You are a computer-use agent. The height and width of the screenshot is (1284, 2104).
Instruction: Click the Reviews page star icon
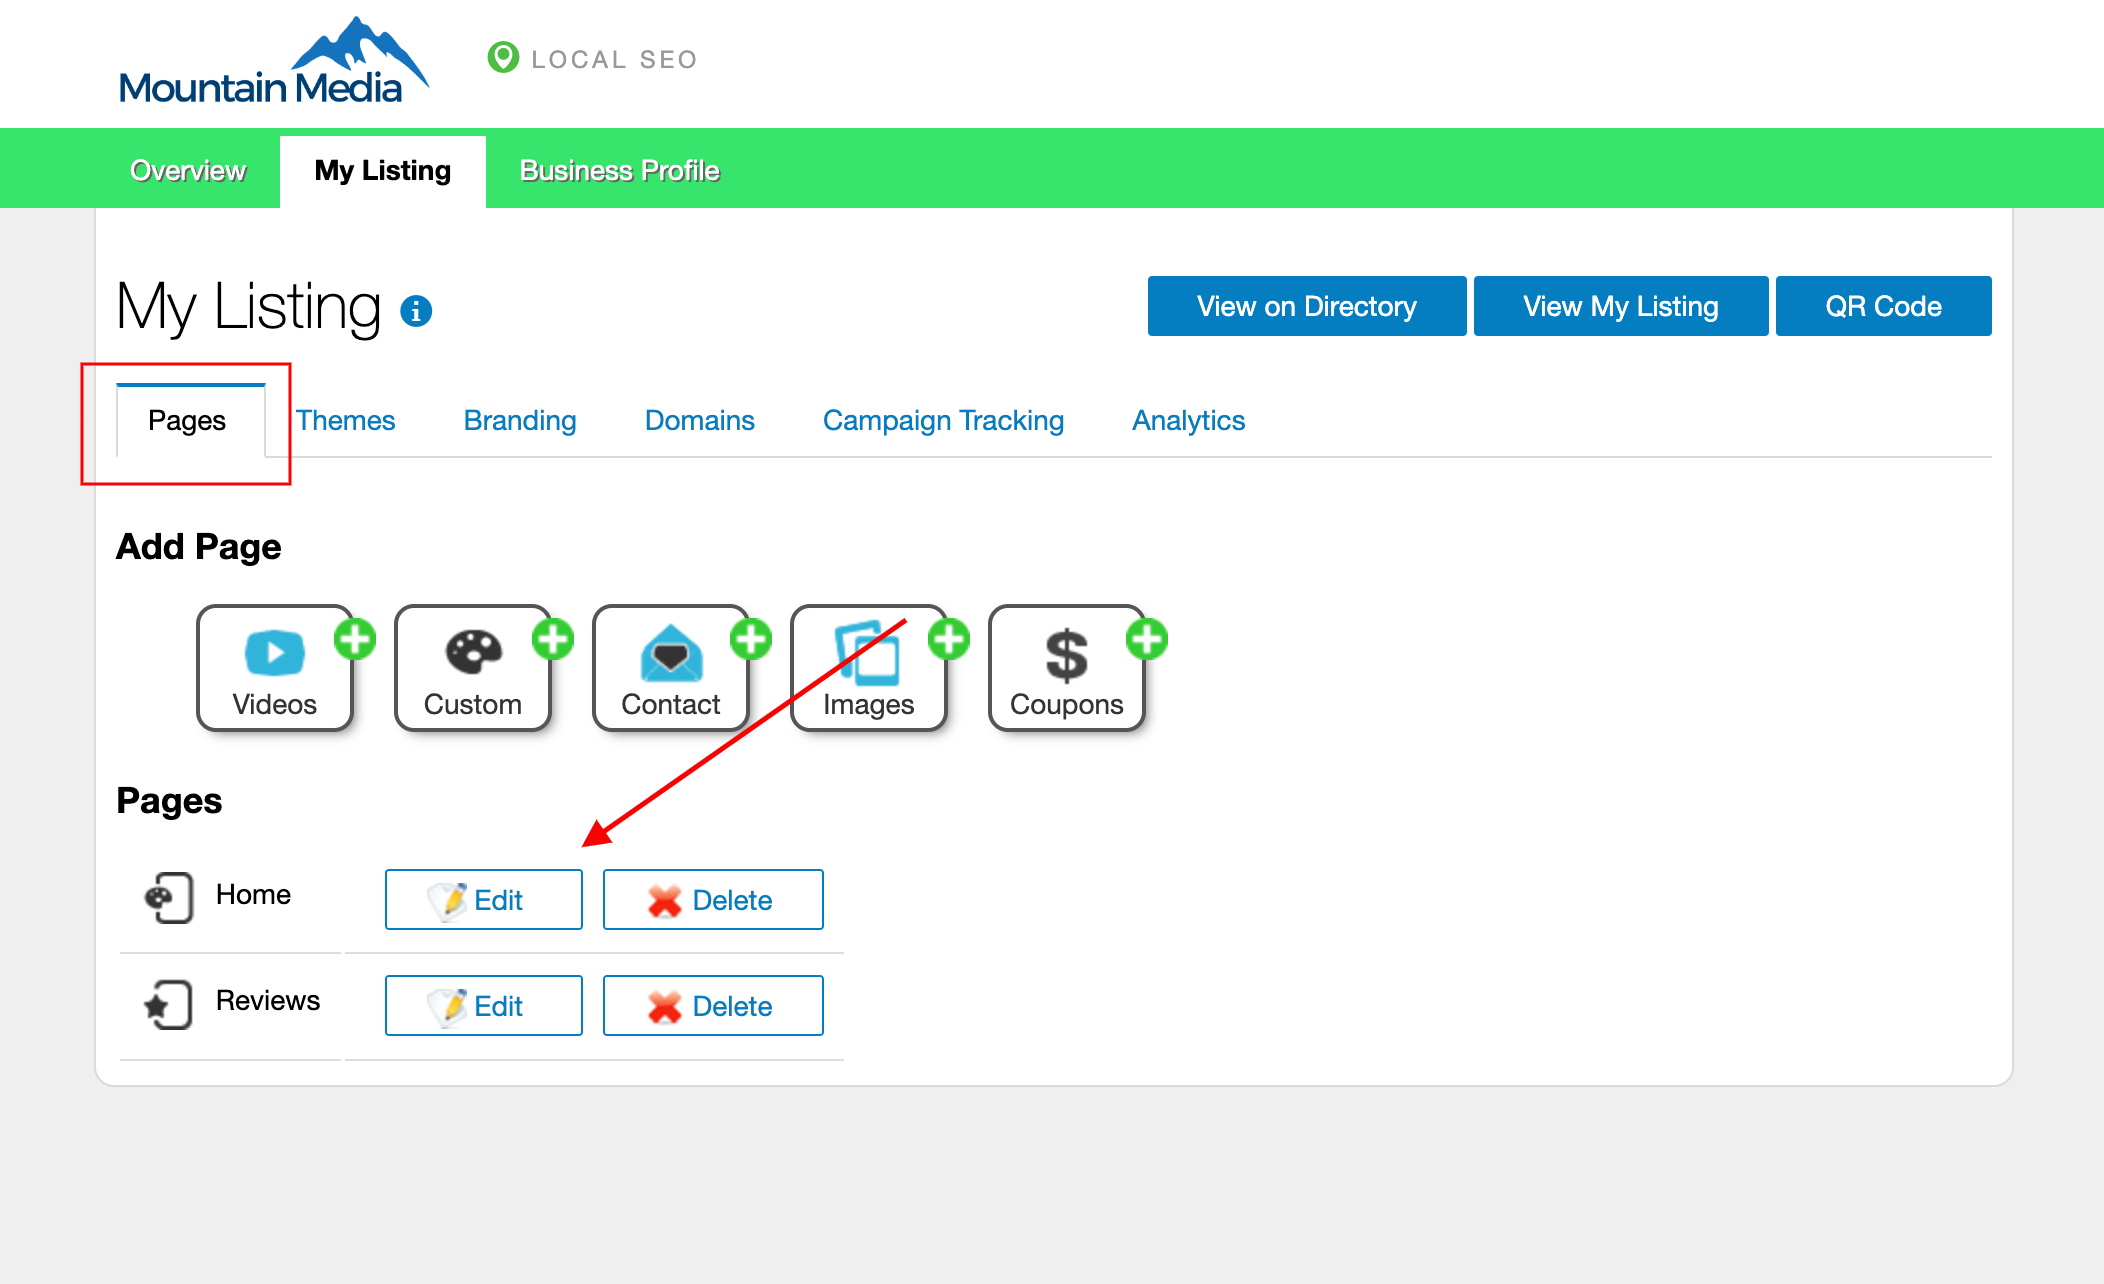168,1004
